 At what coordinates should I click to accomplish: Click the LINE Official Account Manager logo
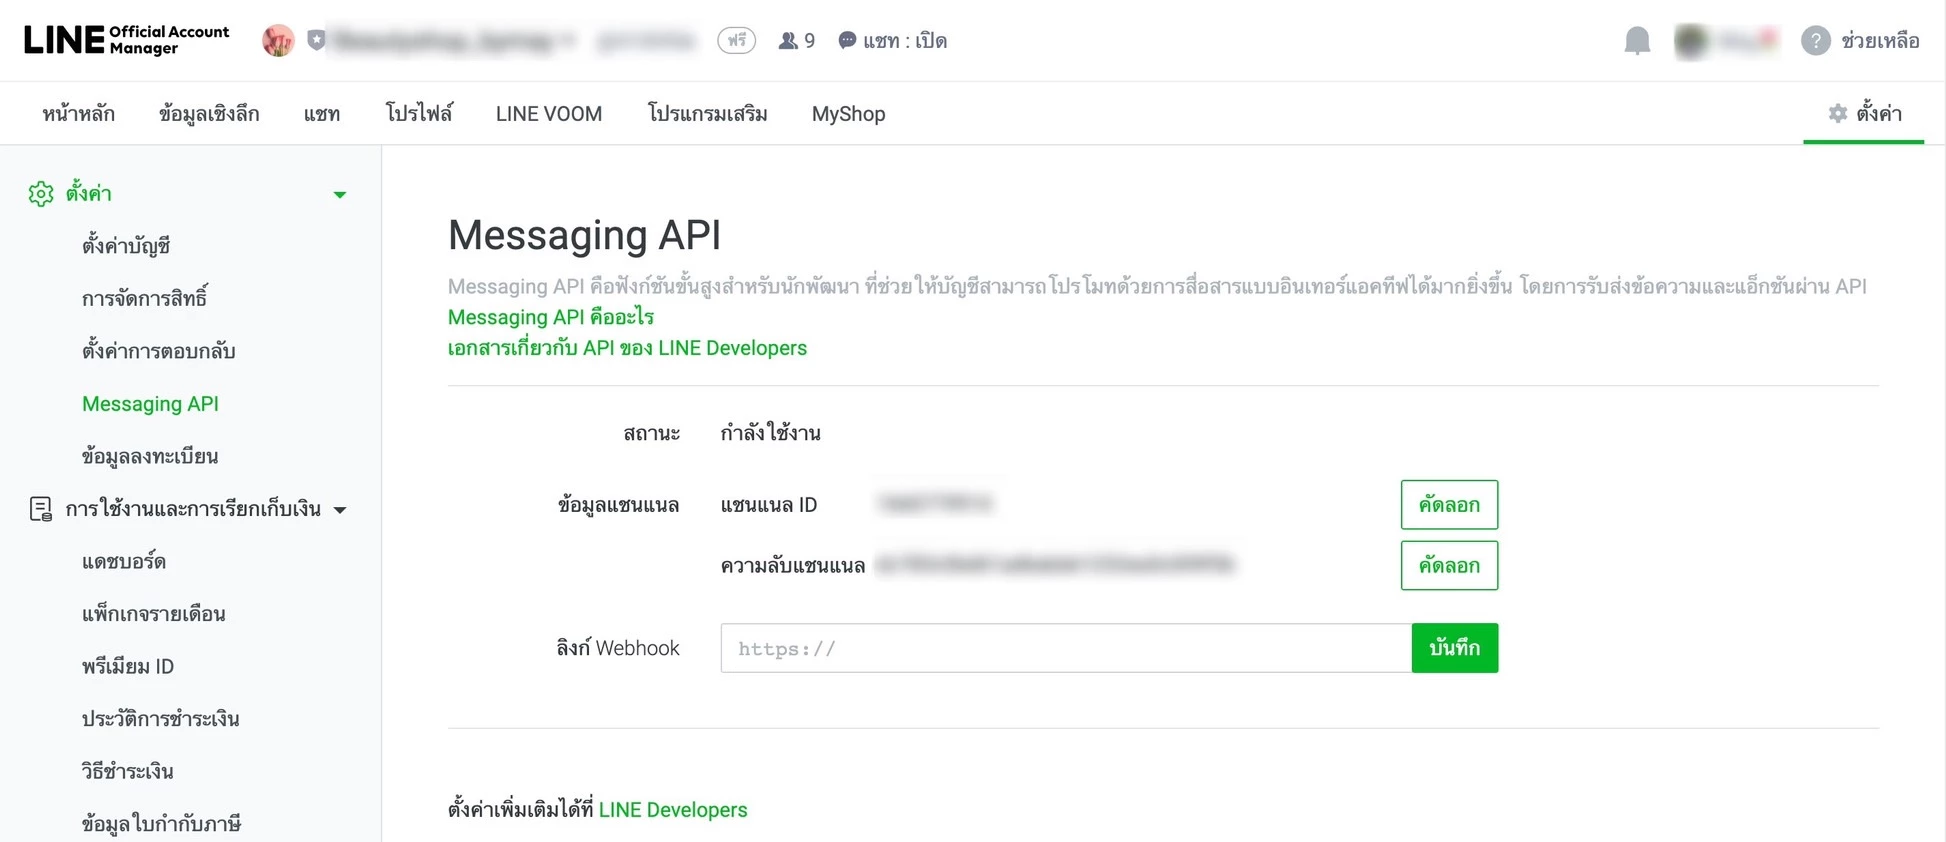[x=127, y=40]
